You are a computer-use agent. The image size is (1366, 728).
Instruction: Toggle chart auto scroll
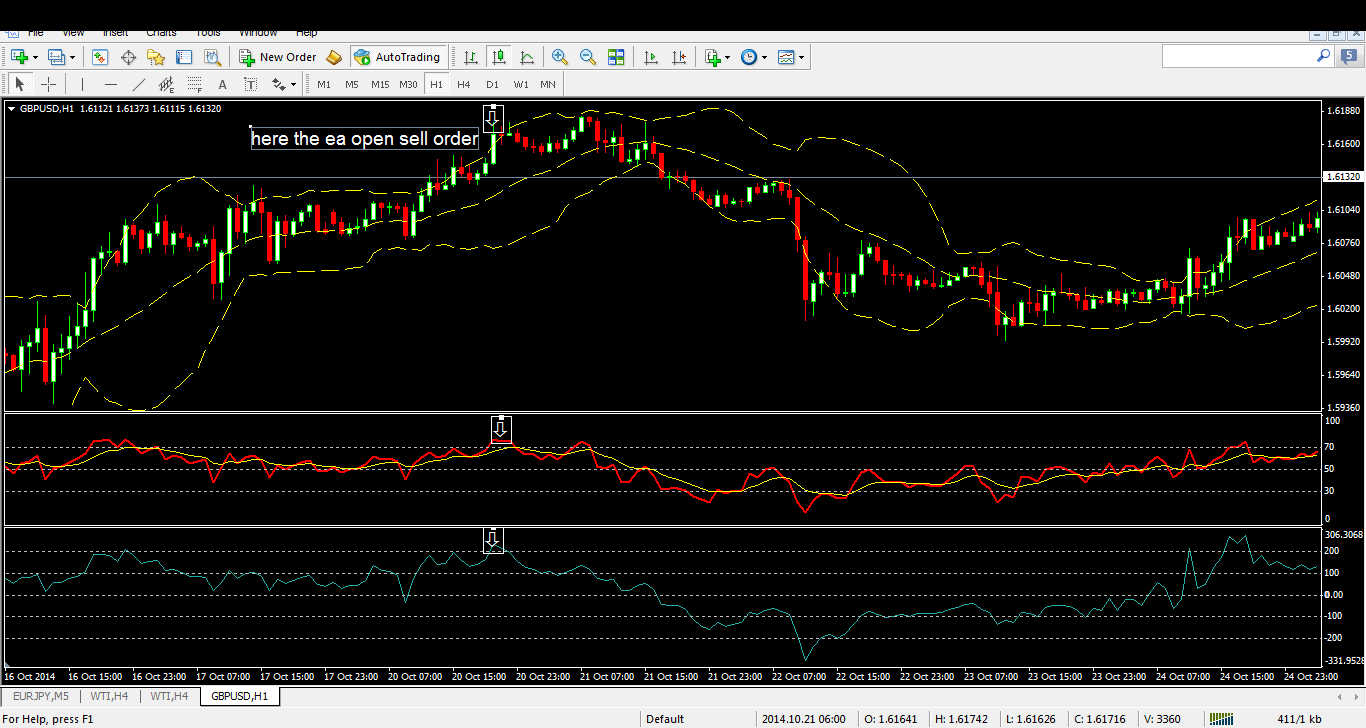[651, 57]
